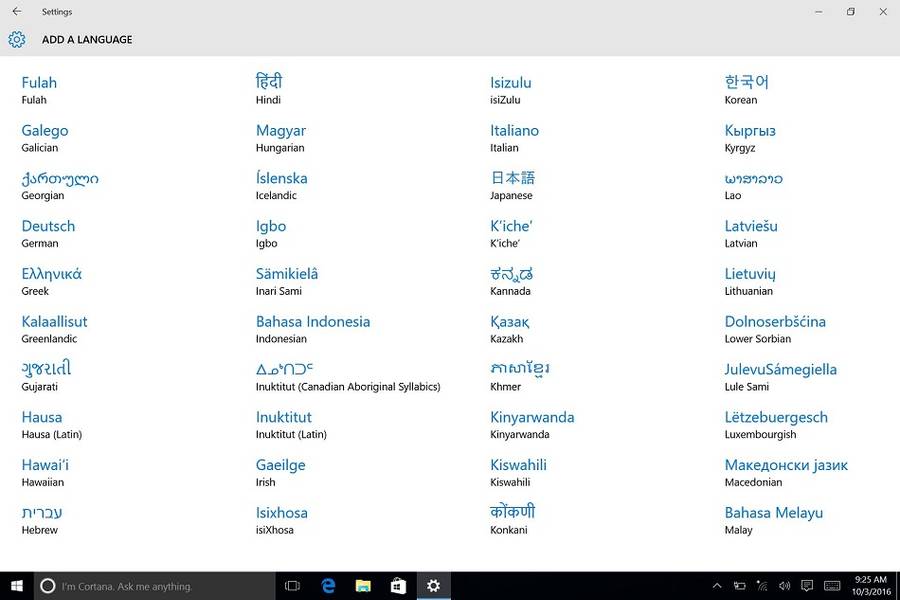Choose Italiano from the language list
The height and width of the screenshot is (600, 900).
tap(514, 131)
